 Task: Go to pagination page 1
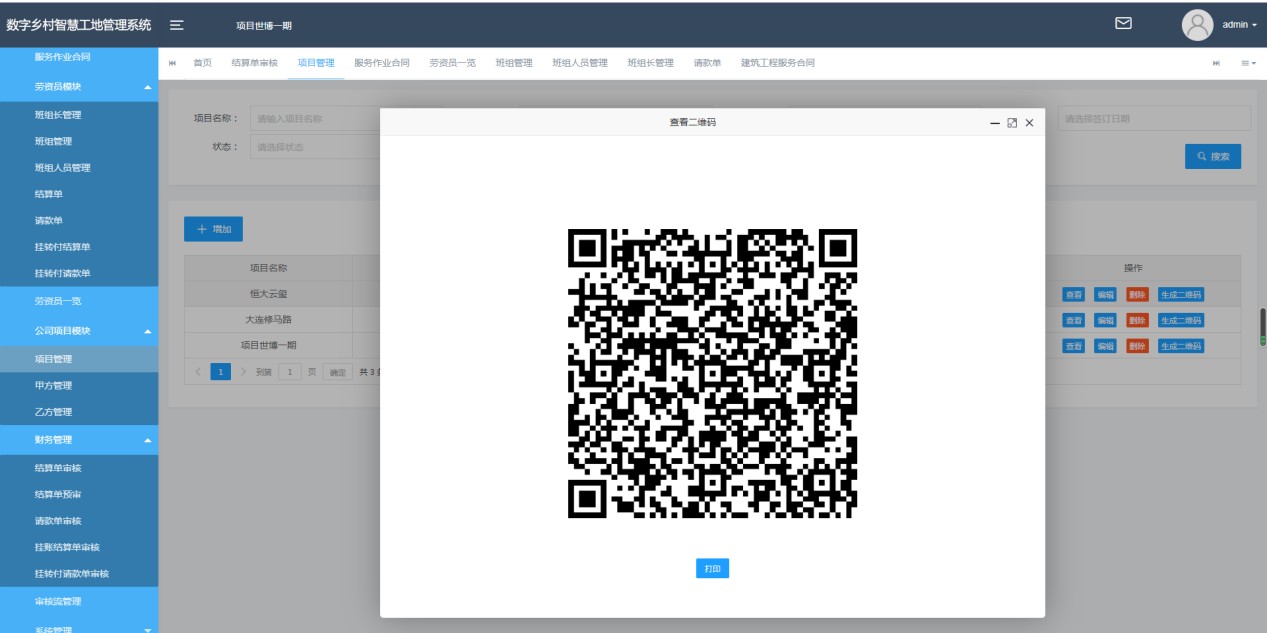tap(220, 372)
